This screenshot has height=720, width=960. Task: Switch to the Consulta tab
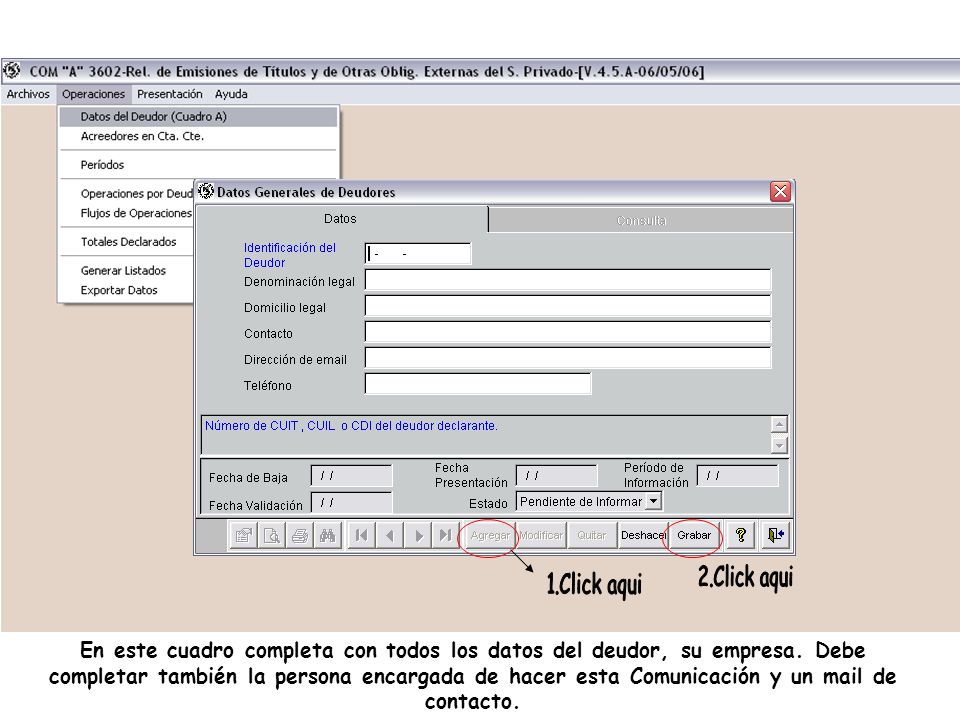point(641,220)
